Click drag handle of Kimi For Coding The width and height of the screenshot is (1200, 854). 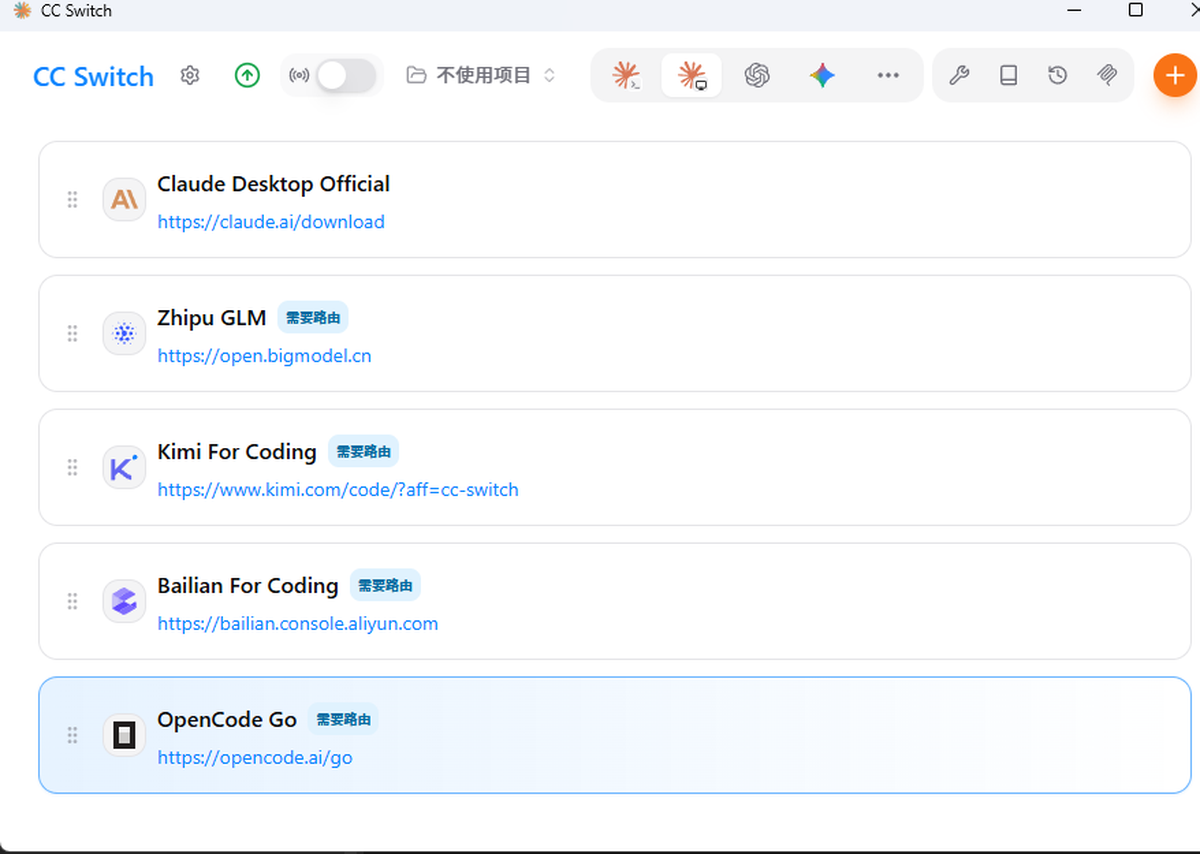tap(72, 468)
